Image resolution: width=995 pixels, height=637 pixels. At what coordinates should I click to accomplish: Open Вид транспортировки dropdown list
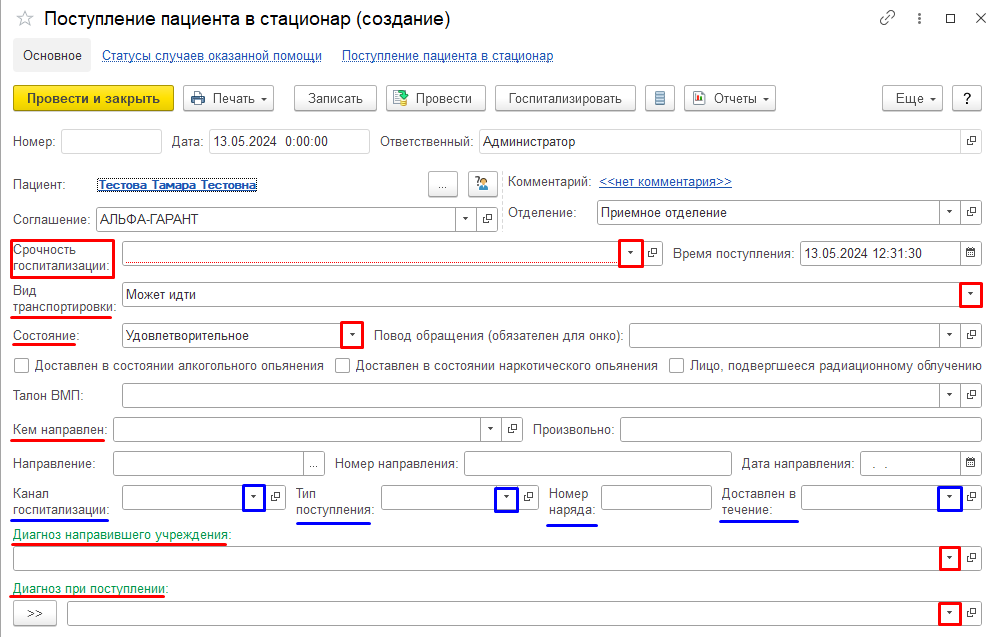click(x=970, y=294)
